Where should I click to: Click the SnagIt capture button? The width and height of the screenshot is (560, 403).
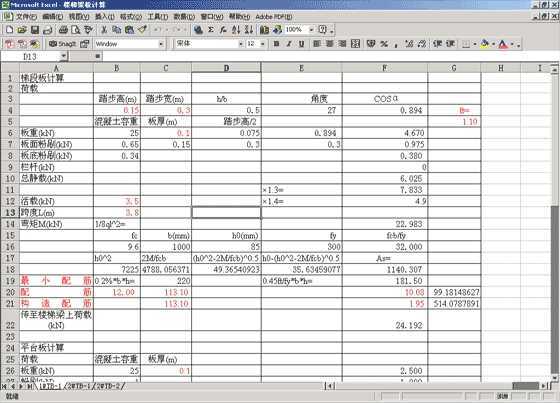(62, 44)
